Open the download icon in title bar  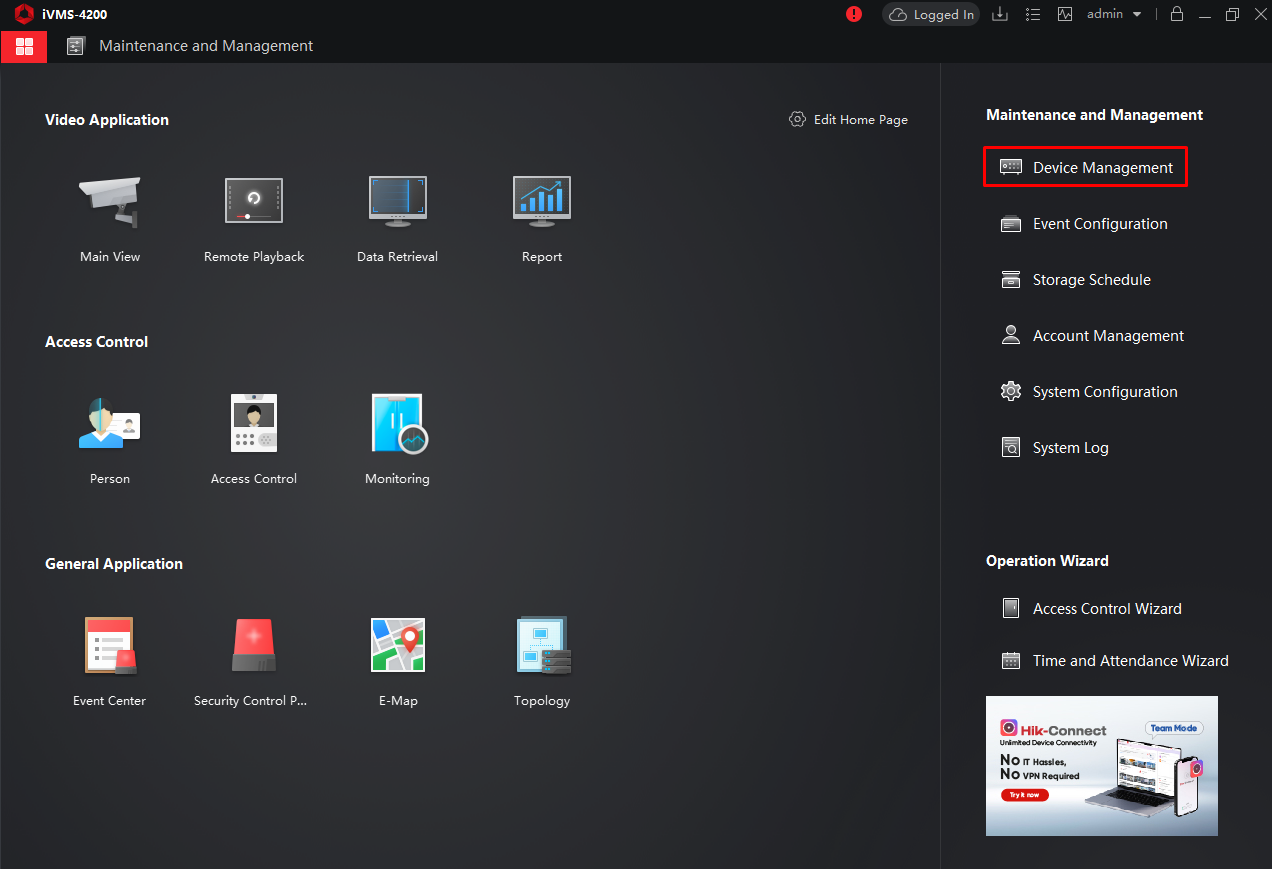point(999,14)
